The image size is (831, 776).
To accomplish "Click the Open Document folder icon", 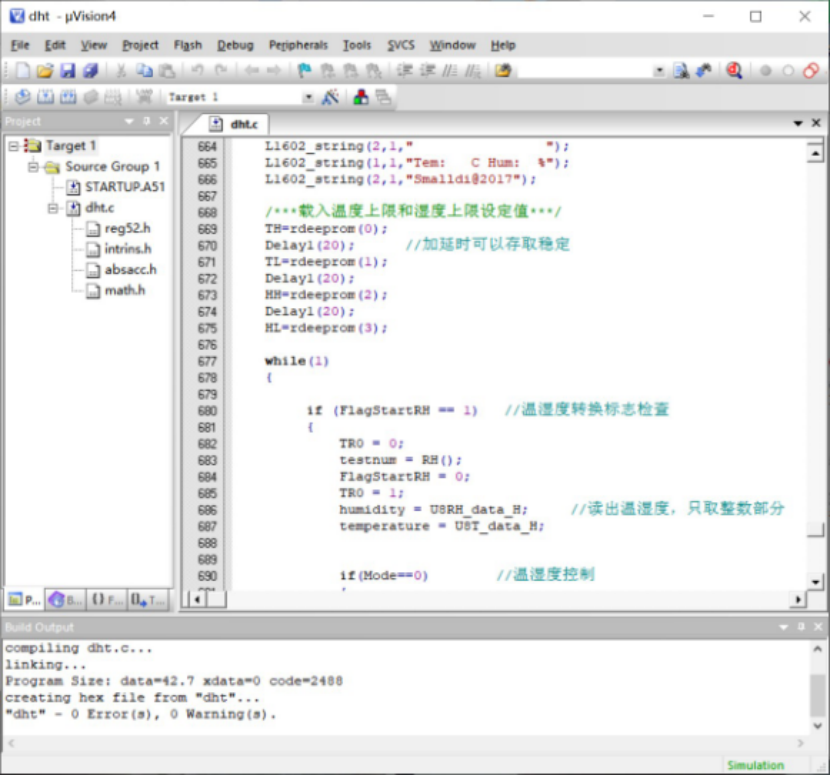I will [503, 70].
